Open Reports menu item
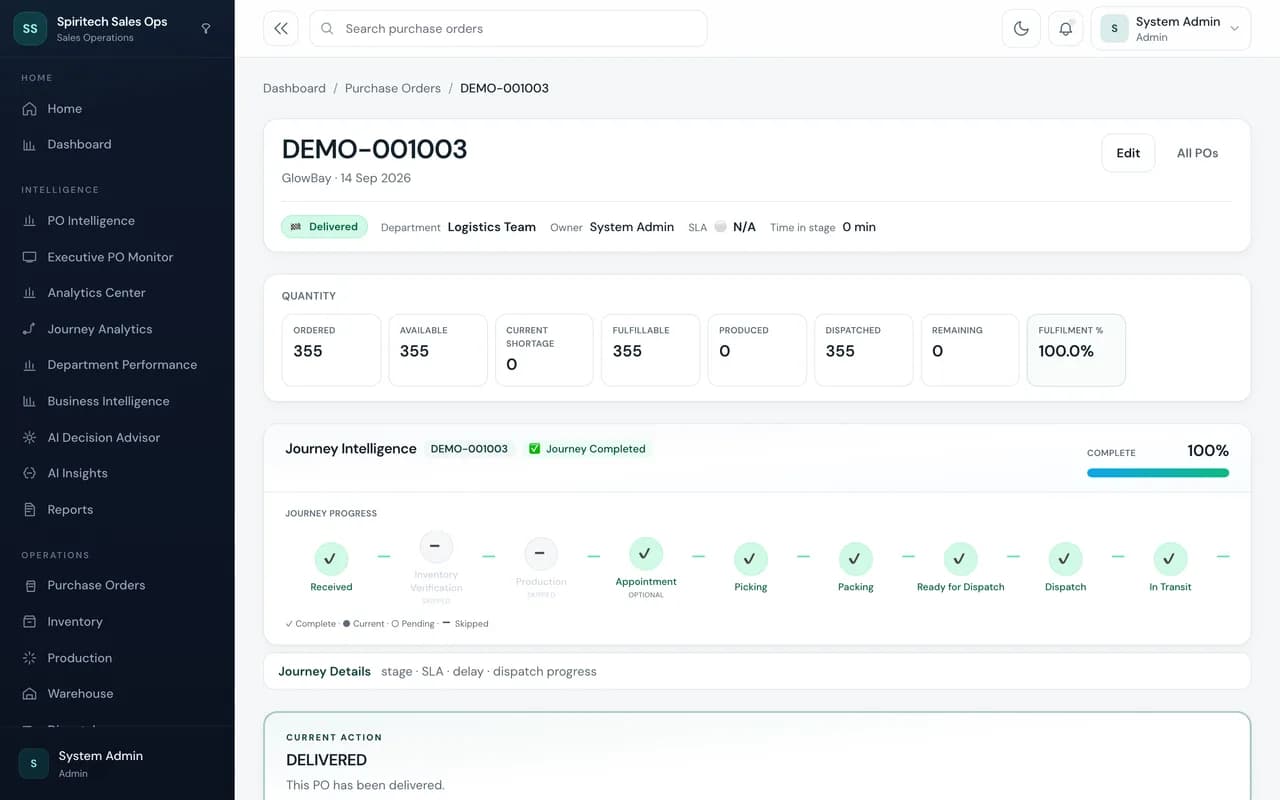The image size is (1280, 800). (x=117, y=510)
